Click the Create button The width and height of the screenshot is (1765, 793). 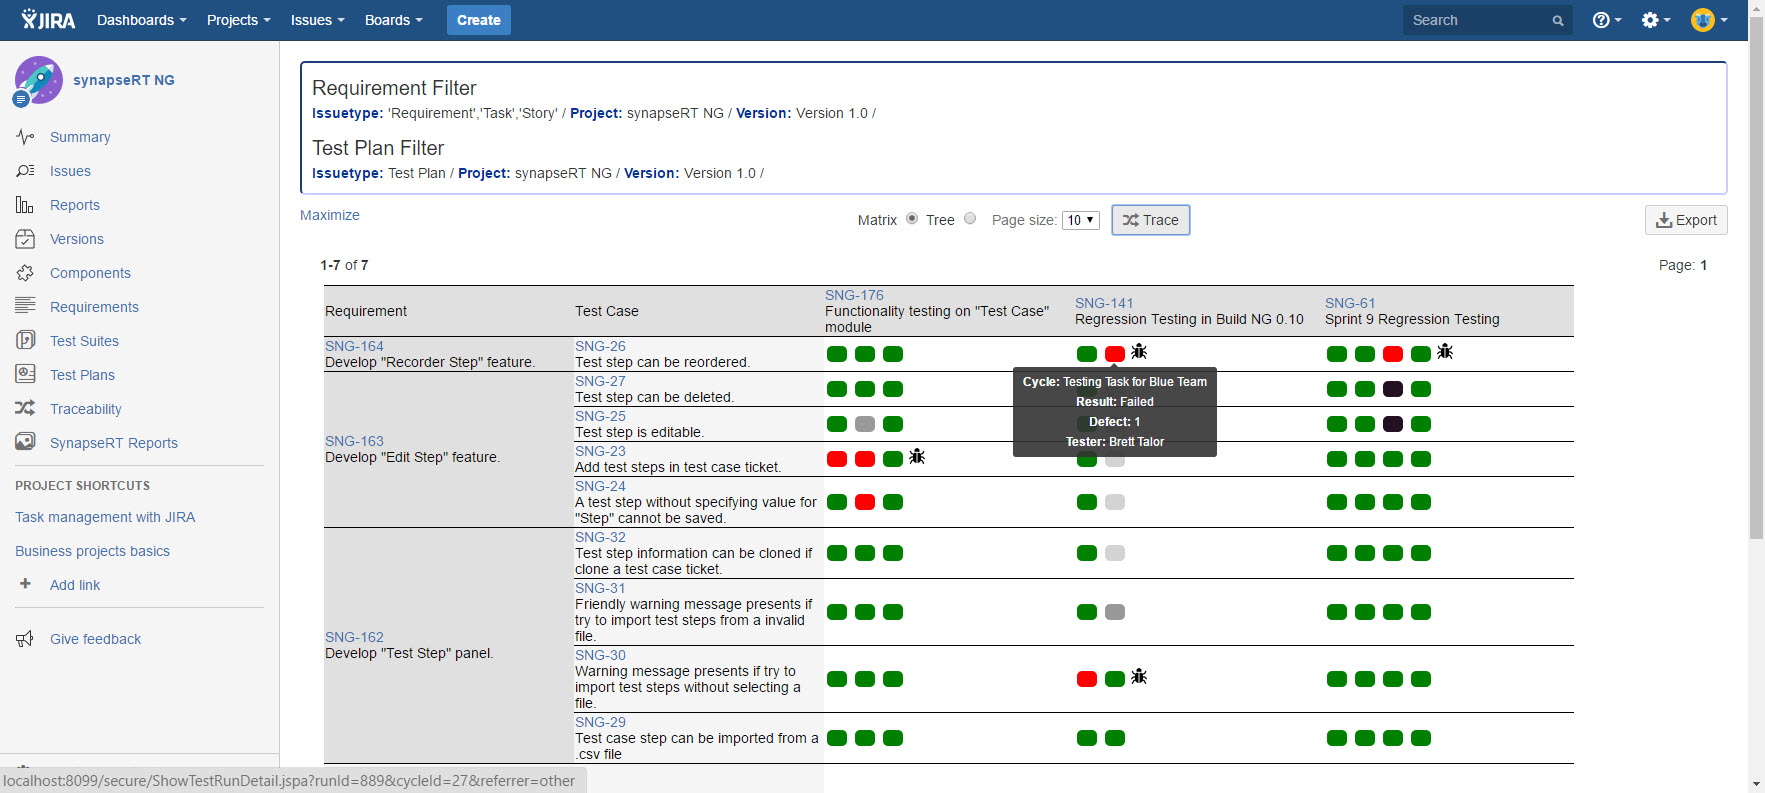click(479, 20)
